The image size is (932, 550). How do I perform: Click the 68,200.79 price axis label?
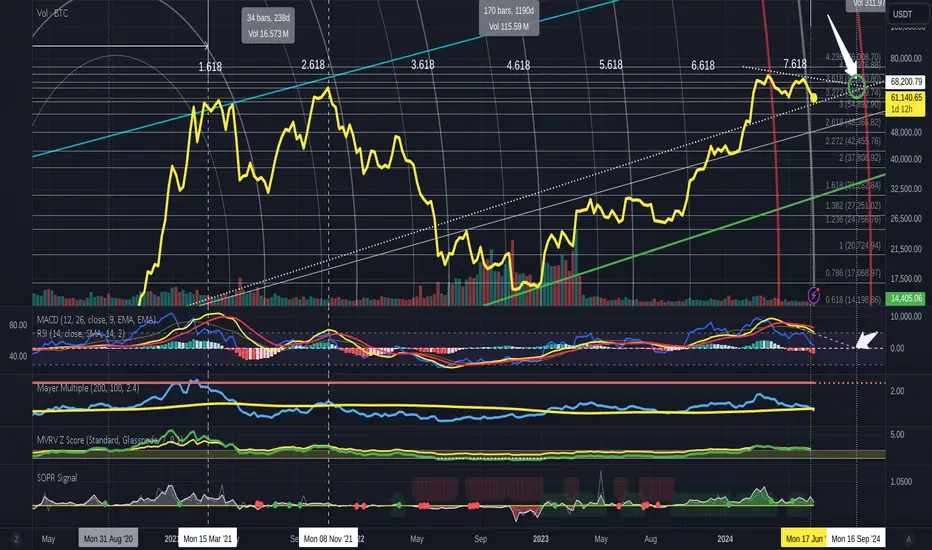(906, 81)
